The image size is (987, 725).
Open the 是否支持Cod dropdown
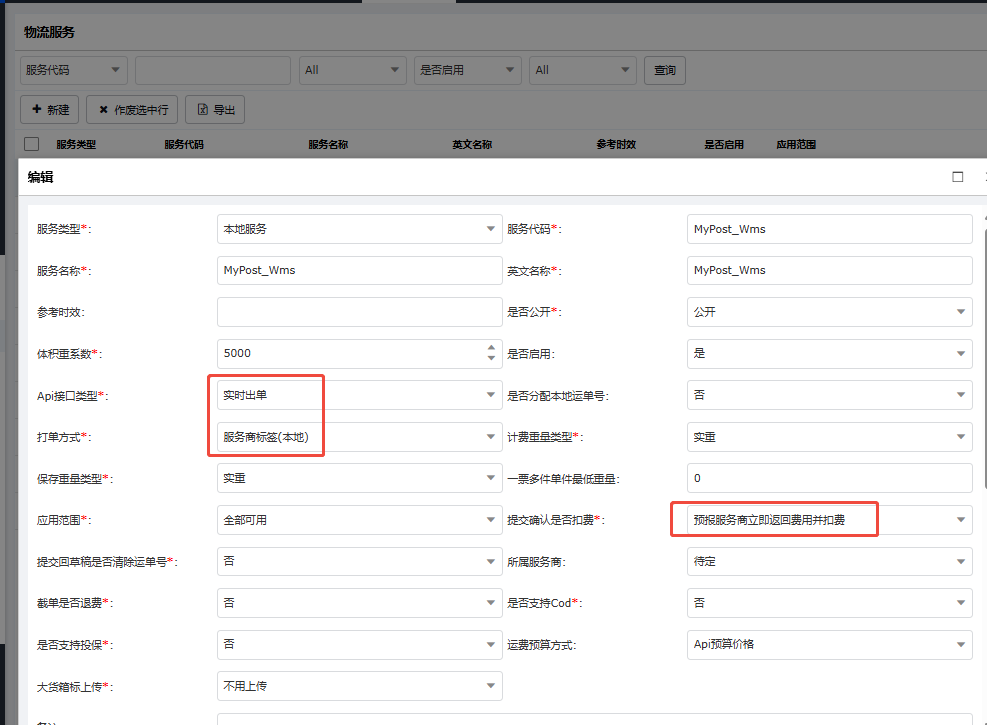coord(830,603)
